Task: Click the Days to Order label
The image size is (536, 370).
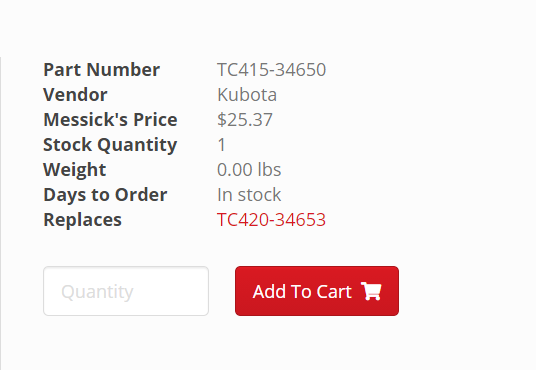Action: tap(105, 195)
